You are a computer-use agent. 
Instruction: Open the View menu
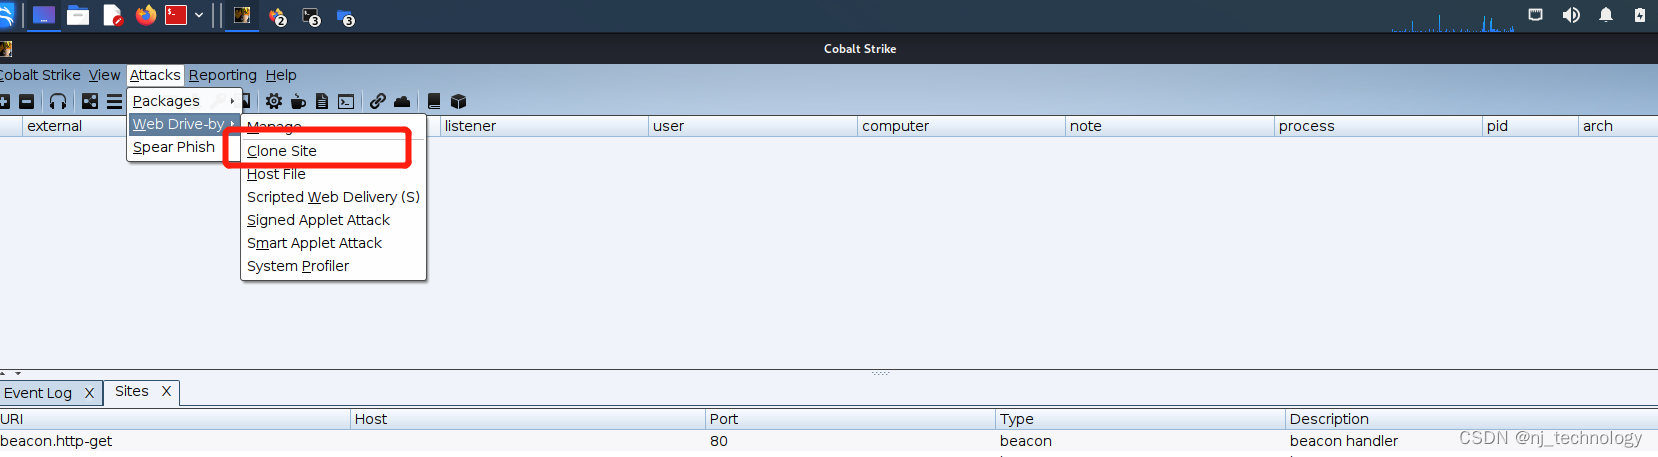coord(104,75)
